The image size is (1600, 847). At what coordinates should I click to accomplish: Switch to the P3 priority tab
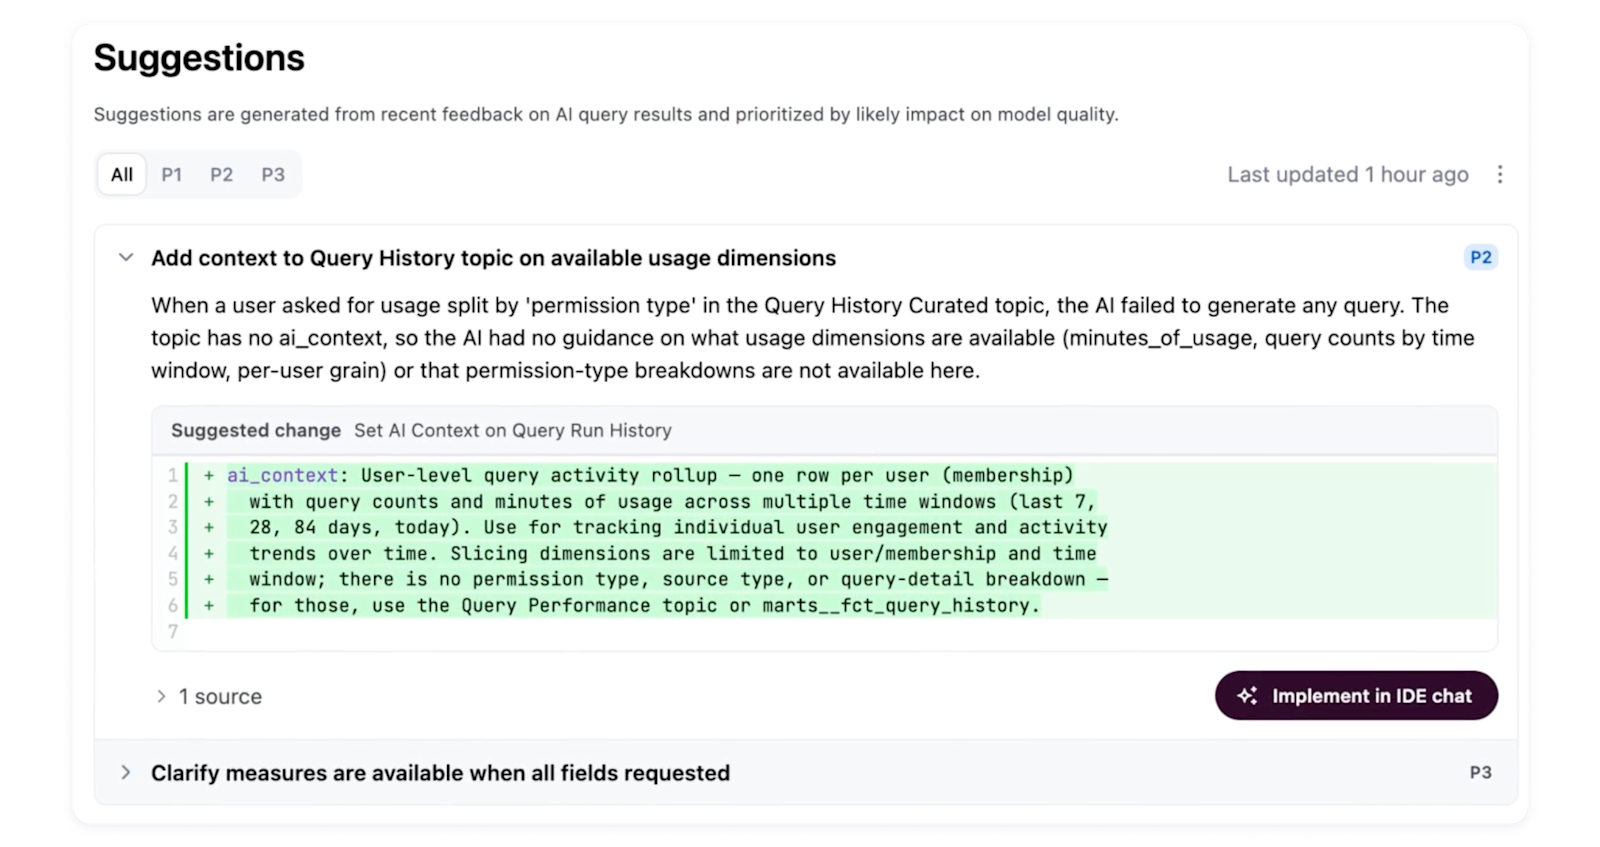(273, 175)
